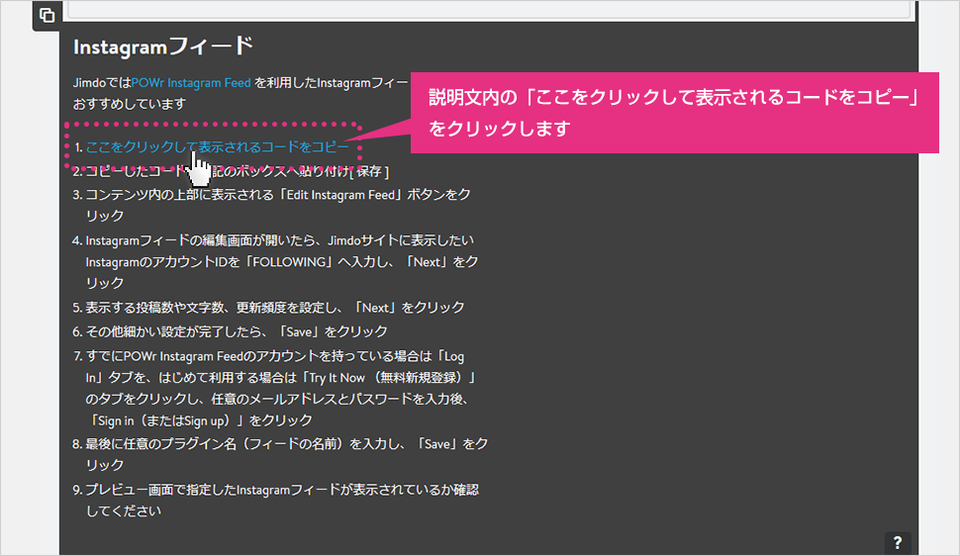Click step 3 text mentioning Edit Instagram Feed
Image resolution: width=960 pixels, height=556 pixels.
(x=278, y=205)
